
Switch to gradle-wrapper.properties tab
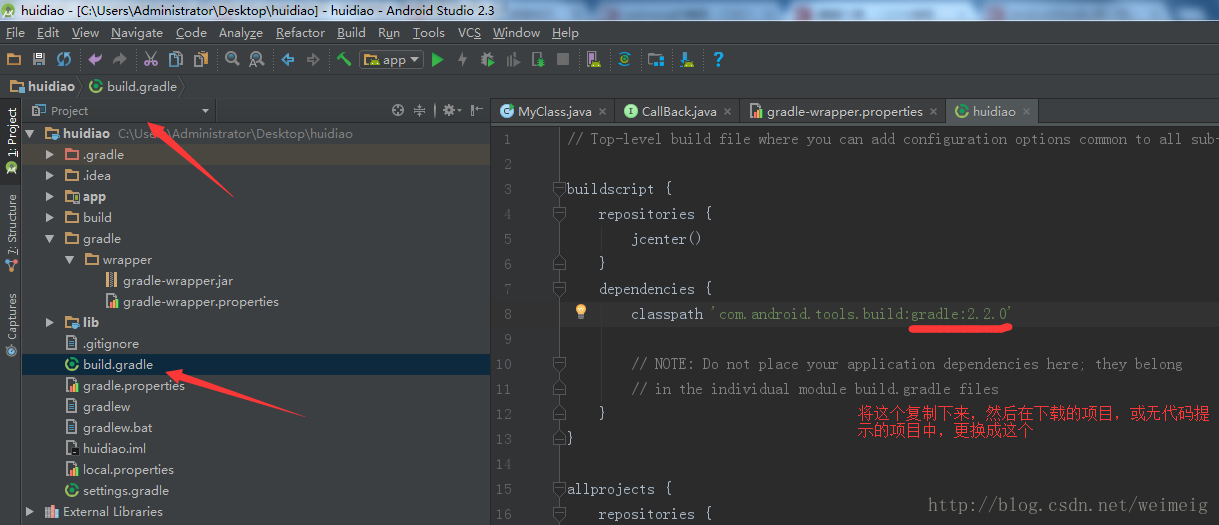pos(844,111)
